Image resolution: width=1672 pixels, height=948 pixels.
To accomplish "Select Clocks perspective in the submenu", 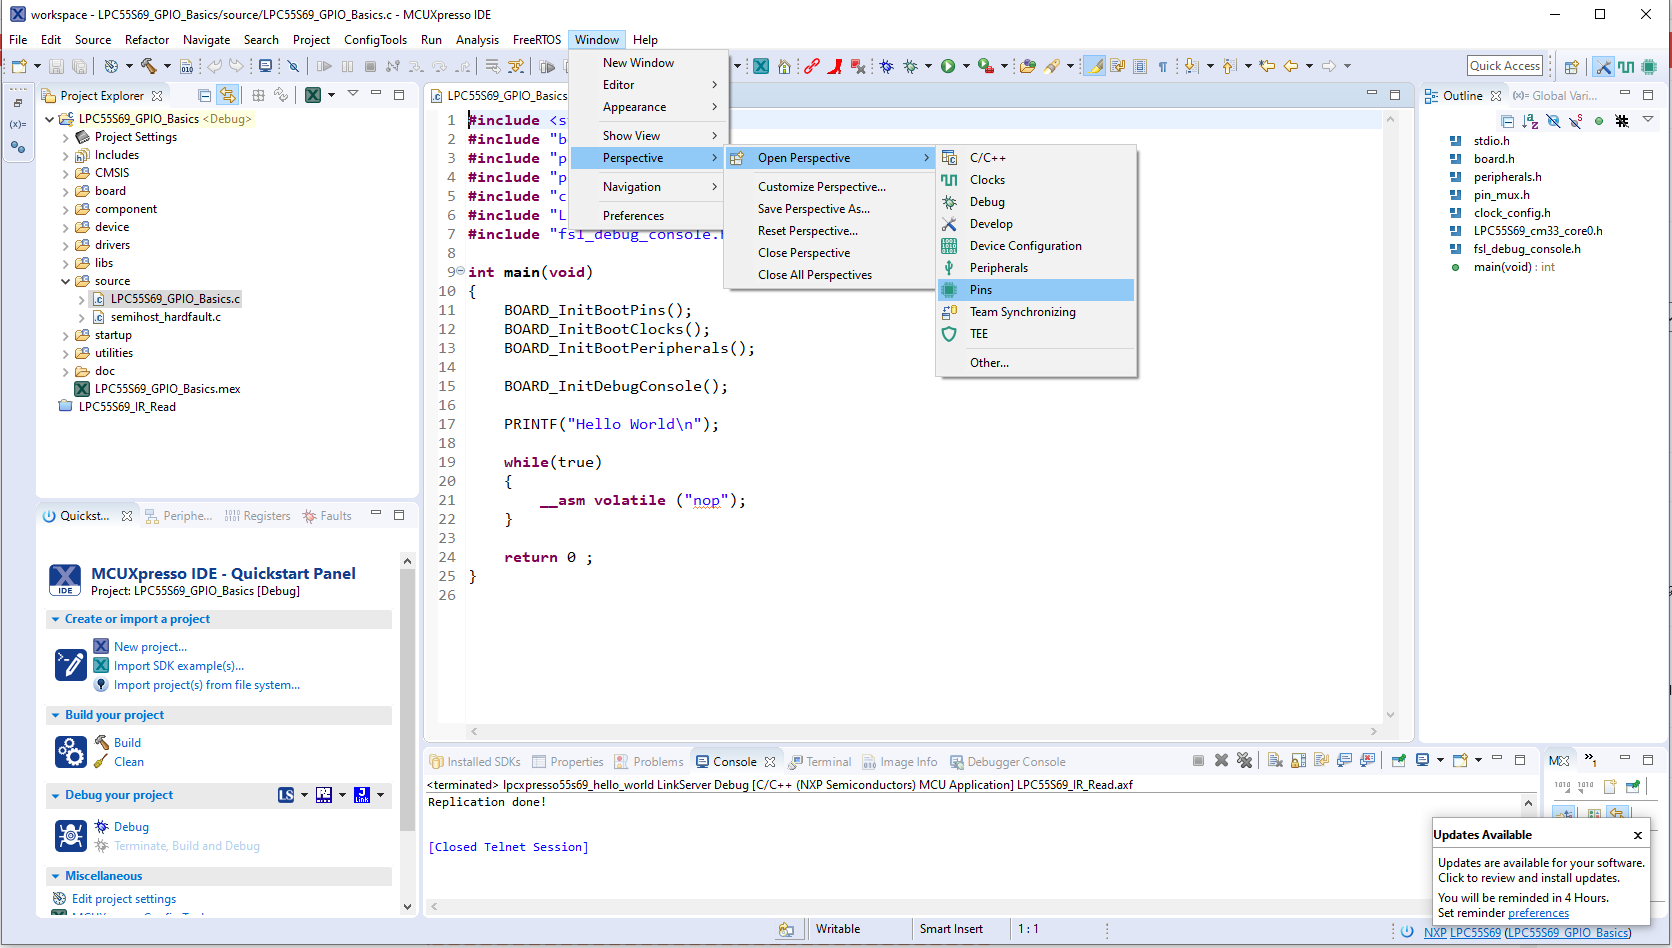I will pyautogui.click(x=986, y=180).
